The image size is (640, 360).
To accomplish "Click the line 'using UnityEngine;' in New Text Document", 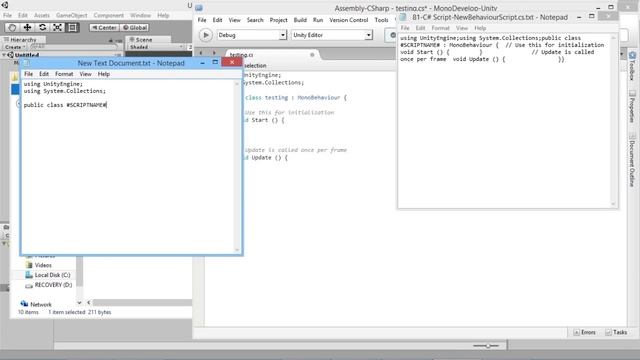I will (x=53, y=84).
